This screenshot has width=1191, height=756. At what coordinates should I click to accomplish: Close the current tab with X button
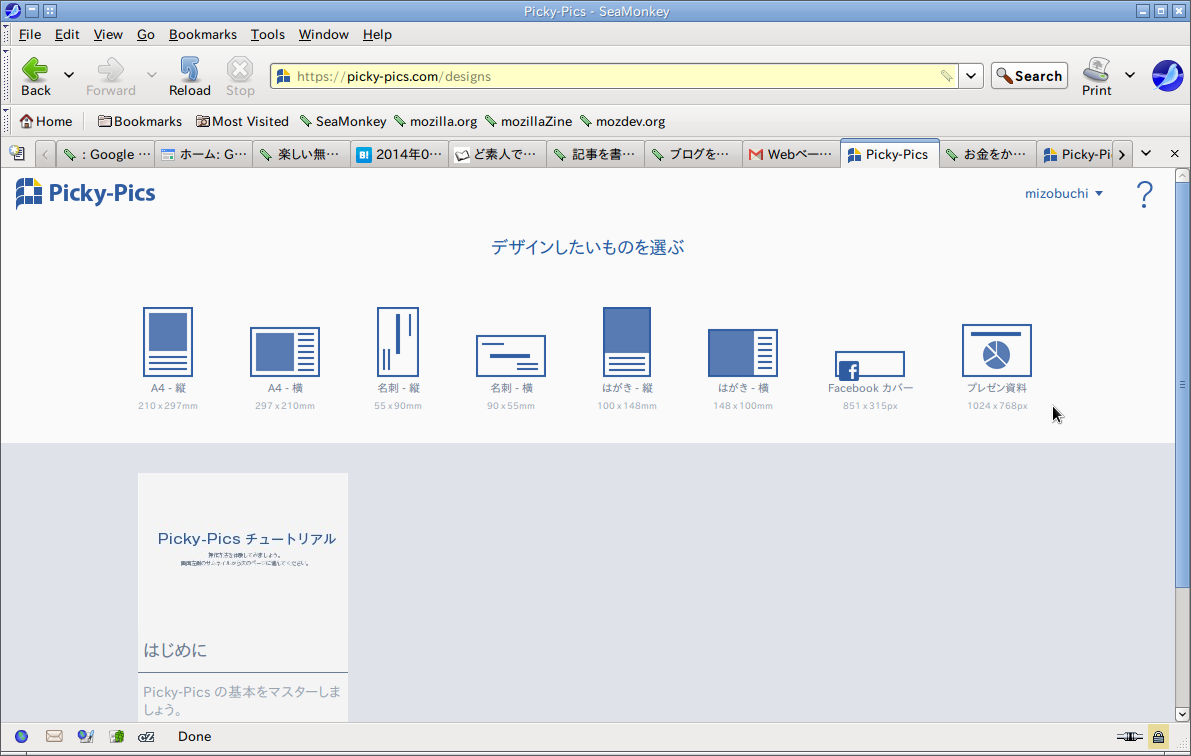click(x=1174, y=153)
